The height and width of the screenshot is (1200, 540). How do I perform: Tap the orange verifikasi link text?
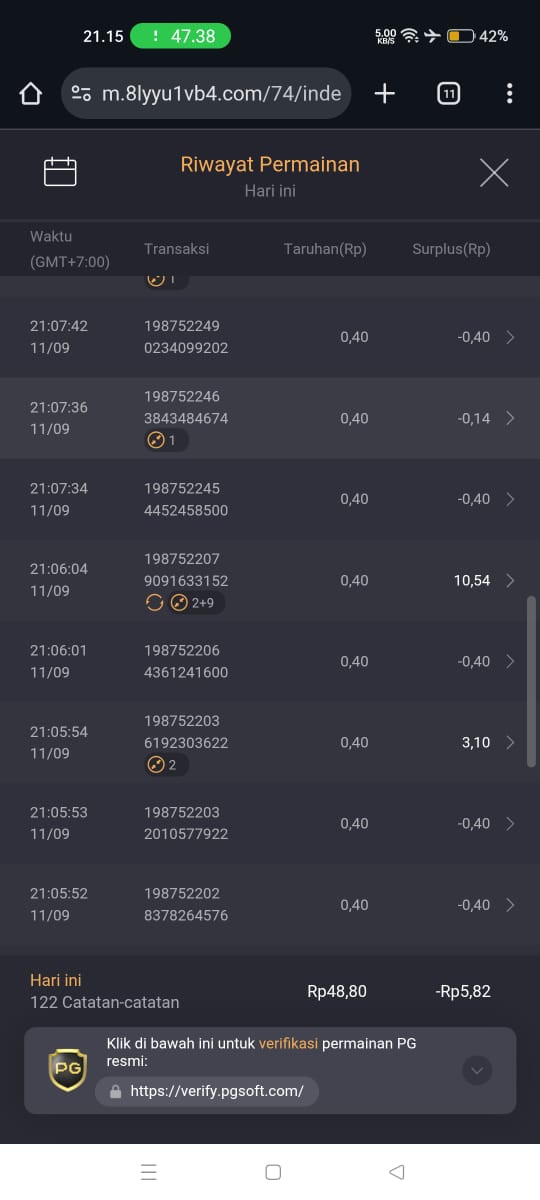tap(288, 1043)
